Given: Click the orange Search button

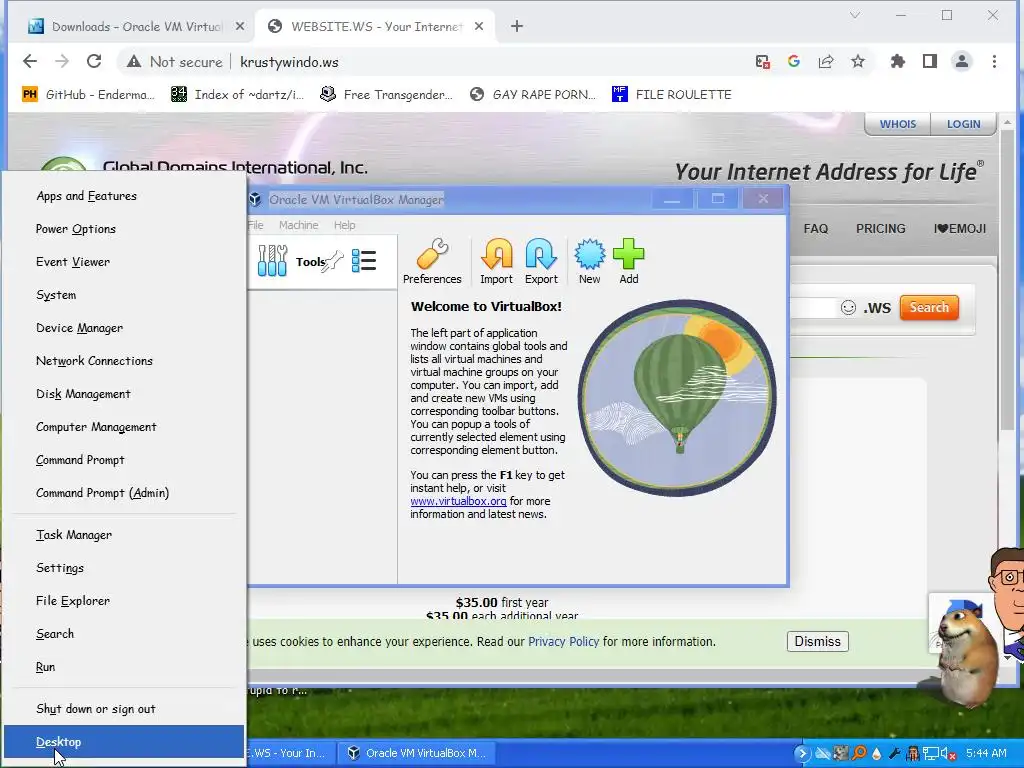Looking at the screenshot, I should [x=929, y=308].
